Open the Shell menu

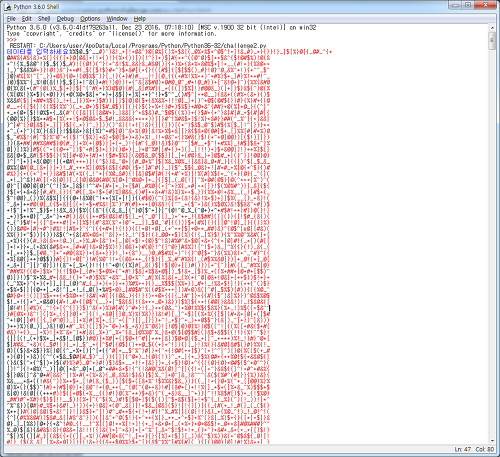(44, 19)
